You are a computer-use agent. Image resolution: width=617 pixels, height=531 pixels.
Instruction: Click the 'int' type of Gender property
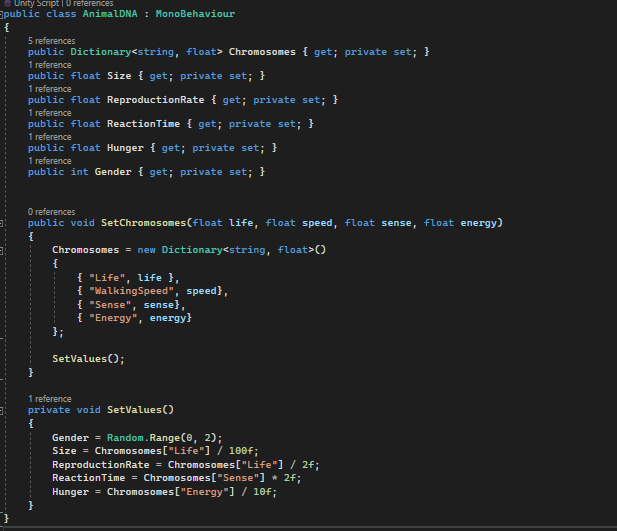(79, 172)
